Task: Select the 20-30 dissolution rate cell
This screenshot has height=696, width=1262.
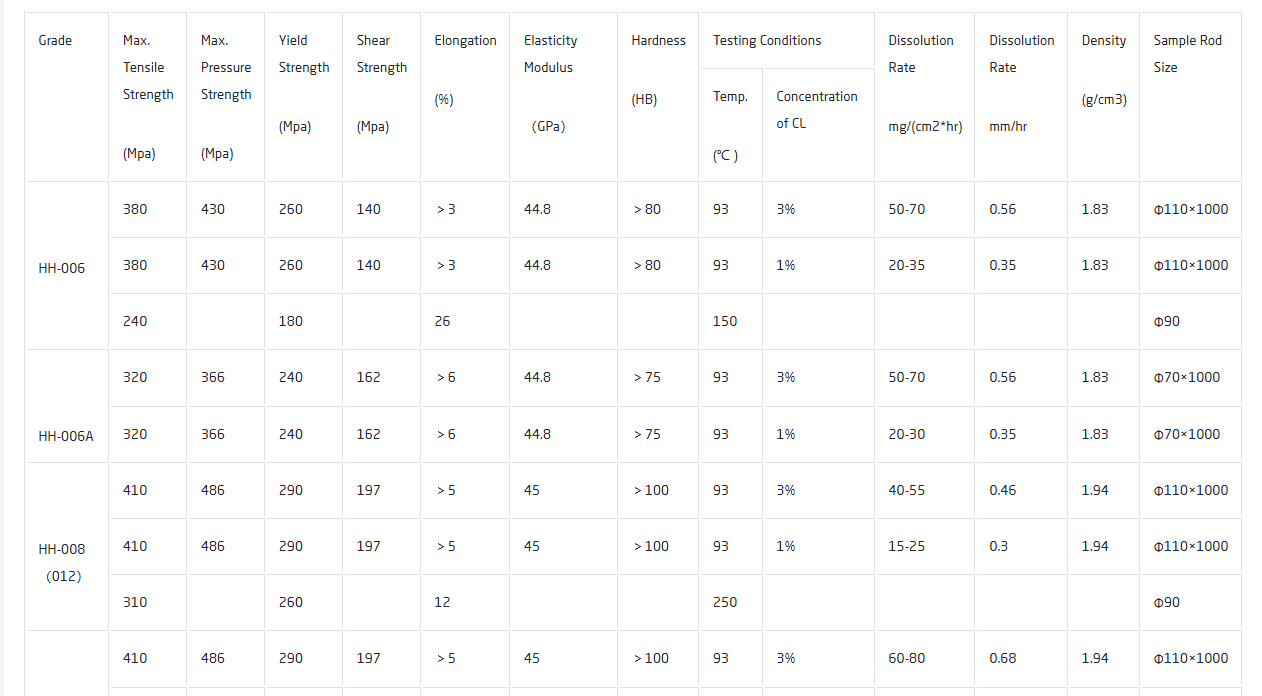Action: pos(924,434)
